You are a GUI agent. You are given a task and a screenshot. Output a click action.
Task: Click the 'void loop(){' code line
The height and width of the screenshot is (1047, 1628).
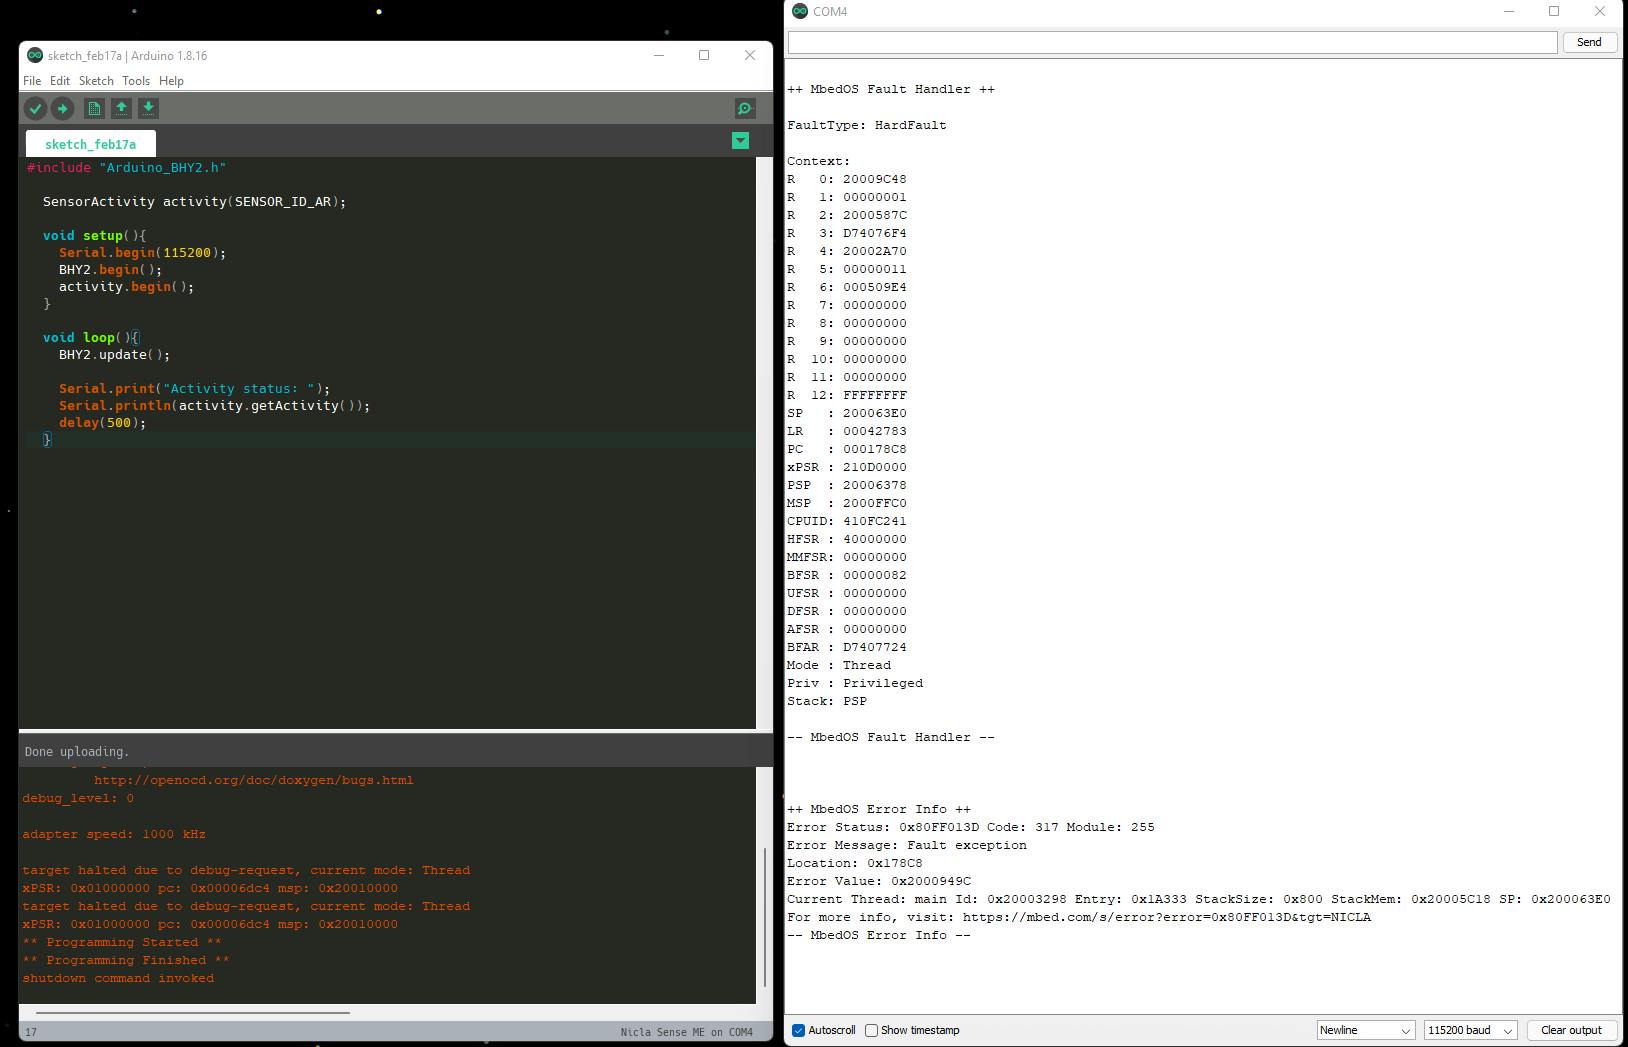point(90,338)
